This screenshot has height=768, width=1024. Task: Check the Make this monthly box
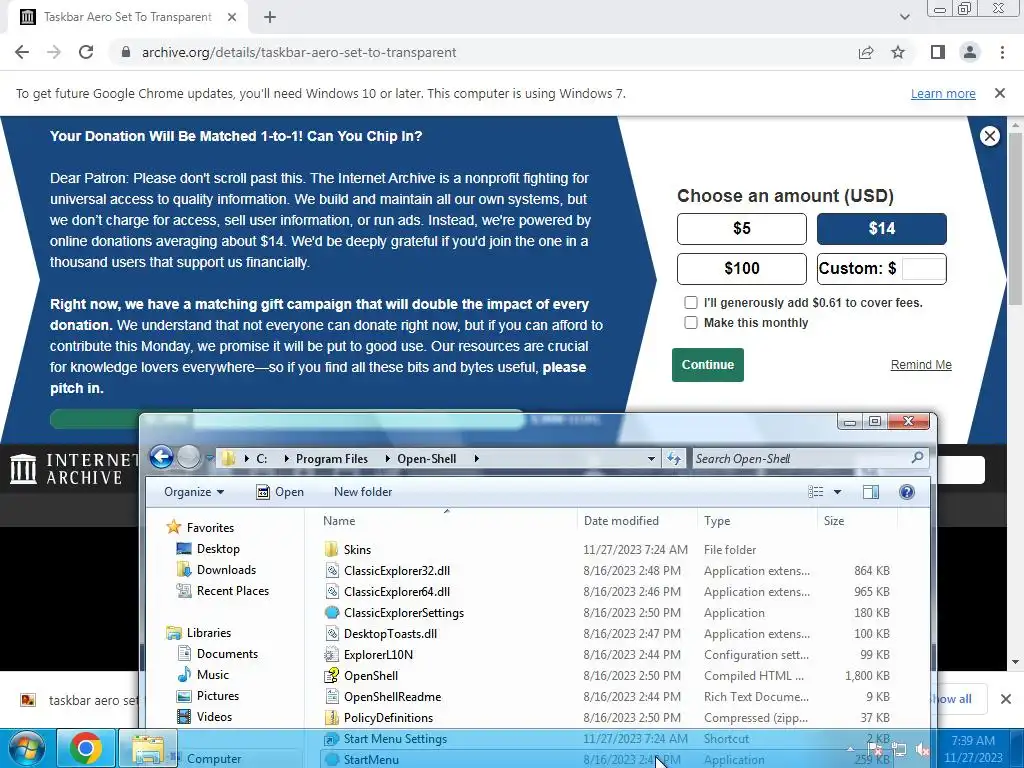[x=690, y=323]
